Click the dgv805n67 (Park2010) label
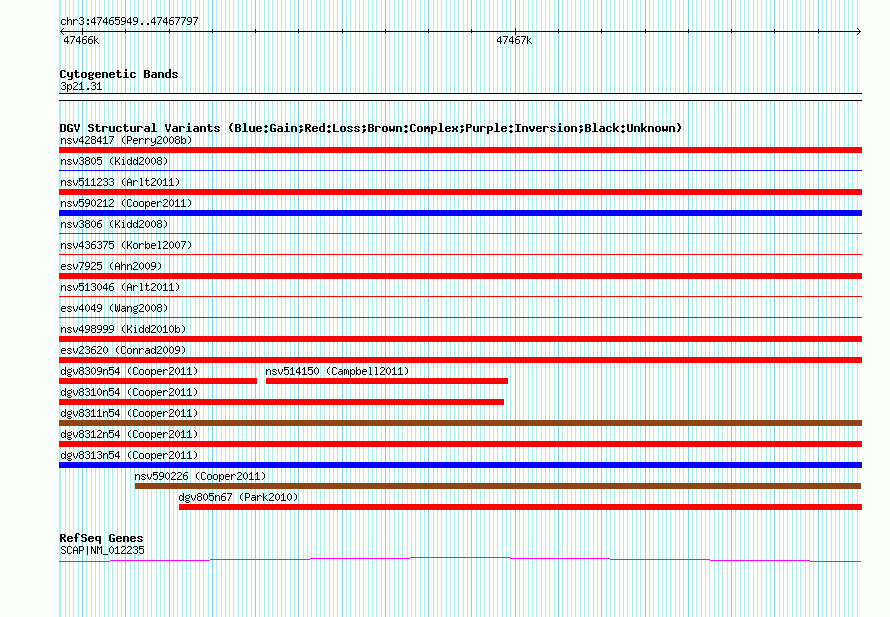Image resolution: width=890 pixels, height=617 pixels. coord(238,497)
